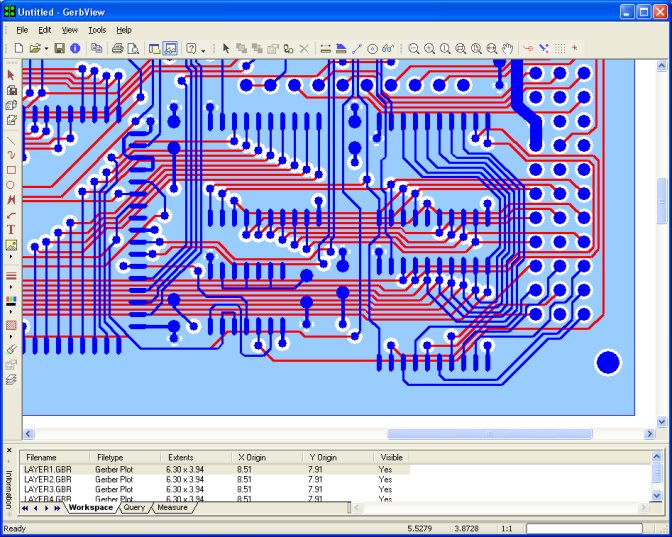Select the Circle drawing tool
Viewport: 672px width, 537px height.
tap(11, 185)
